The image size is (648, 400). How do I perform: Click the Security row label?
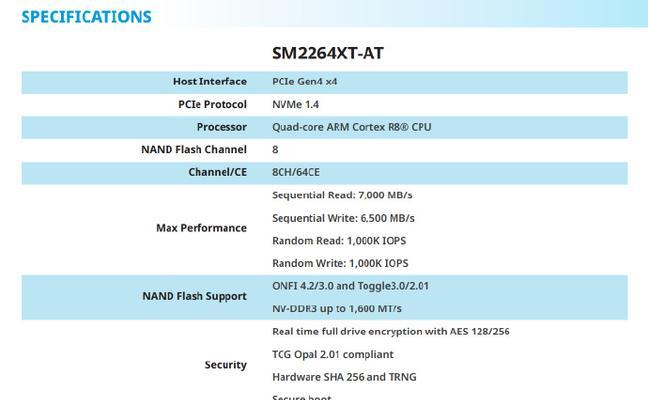point(226,364)
